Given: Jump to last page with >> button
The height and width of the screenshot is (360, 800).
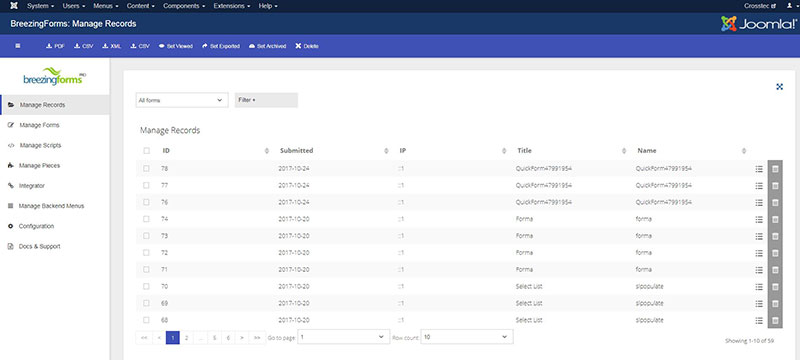Looking at the screenshot, I should [257, 338].
